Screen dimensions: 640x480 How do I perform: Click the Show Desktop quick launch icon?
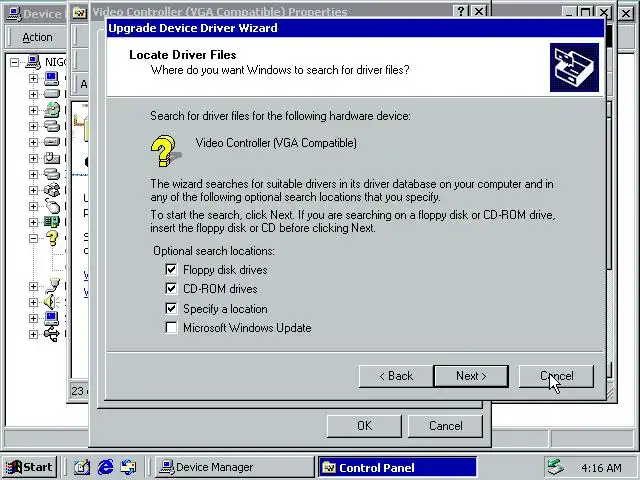tap(82, 467)
